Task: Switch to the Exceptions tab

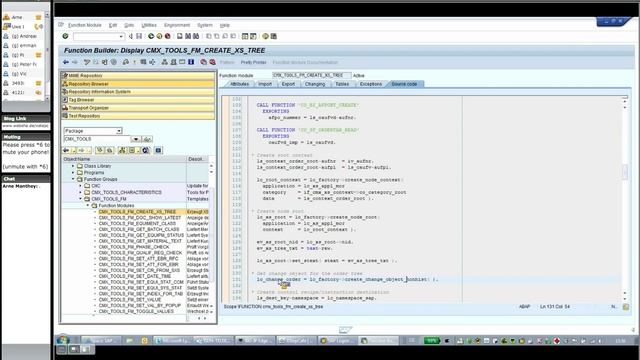Action: click(371, 84)
